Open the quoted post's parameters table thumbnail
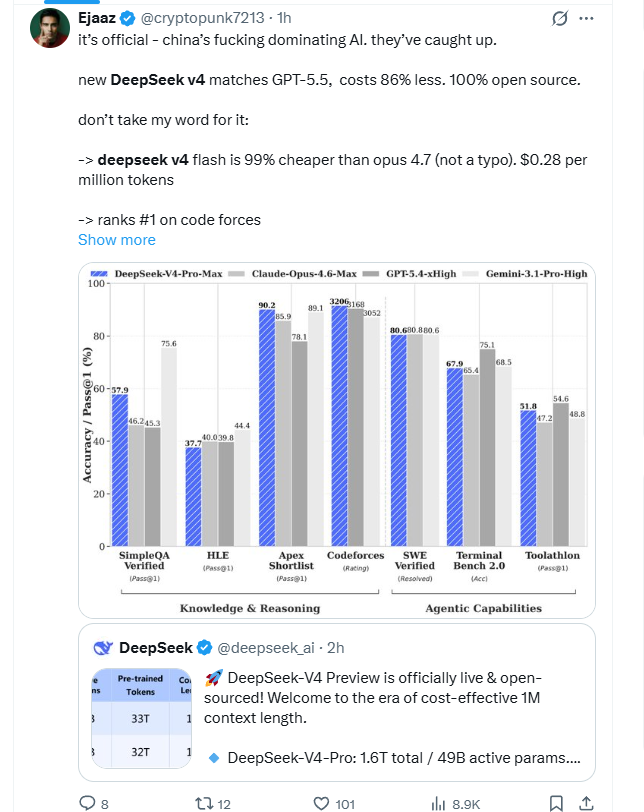 click(x=141, y=717)
